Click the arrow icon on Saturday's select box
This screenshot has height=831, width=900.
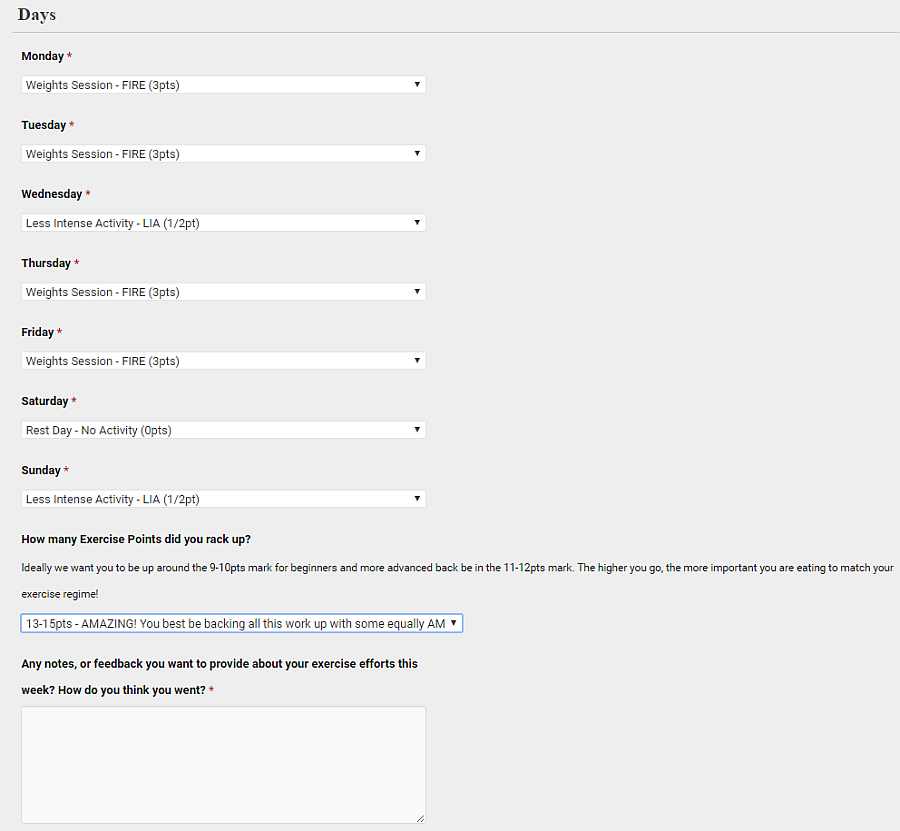point(417,430)
